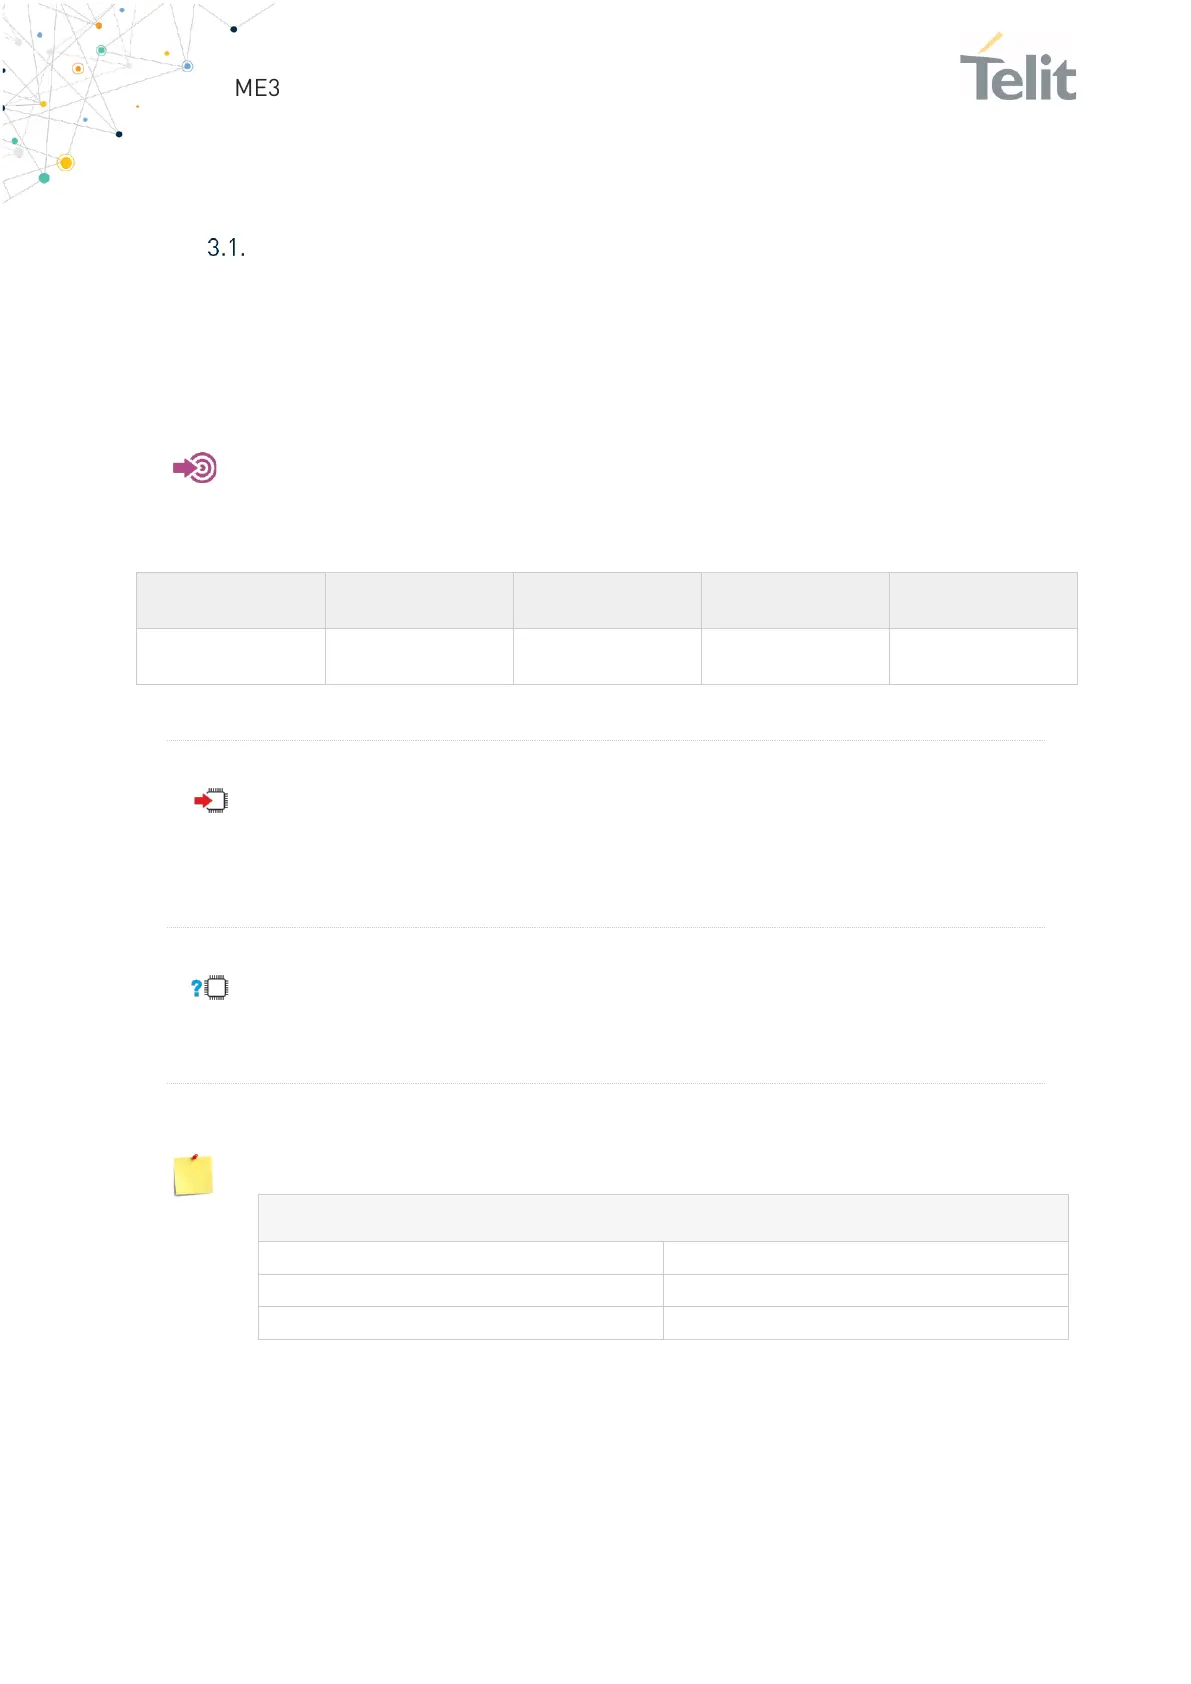Image resolution: width=1191 pixels, height=1684 pixels.
Task: Click the Telit logo in the header
Action: pyautogui.click(x=1017, y=70)
